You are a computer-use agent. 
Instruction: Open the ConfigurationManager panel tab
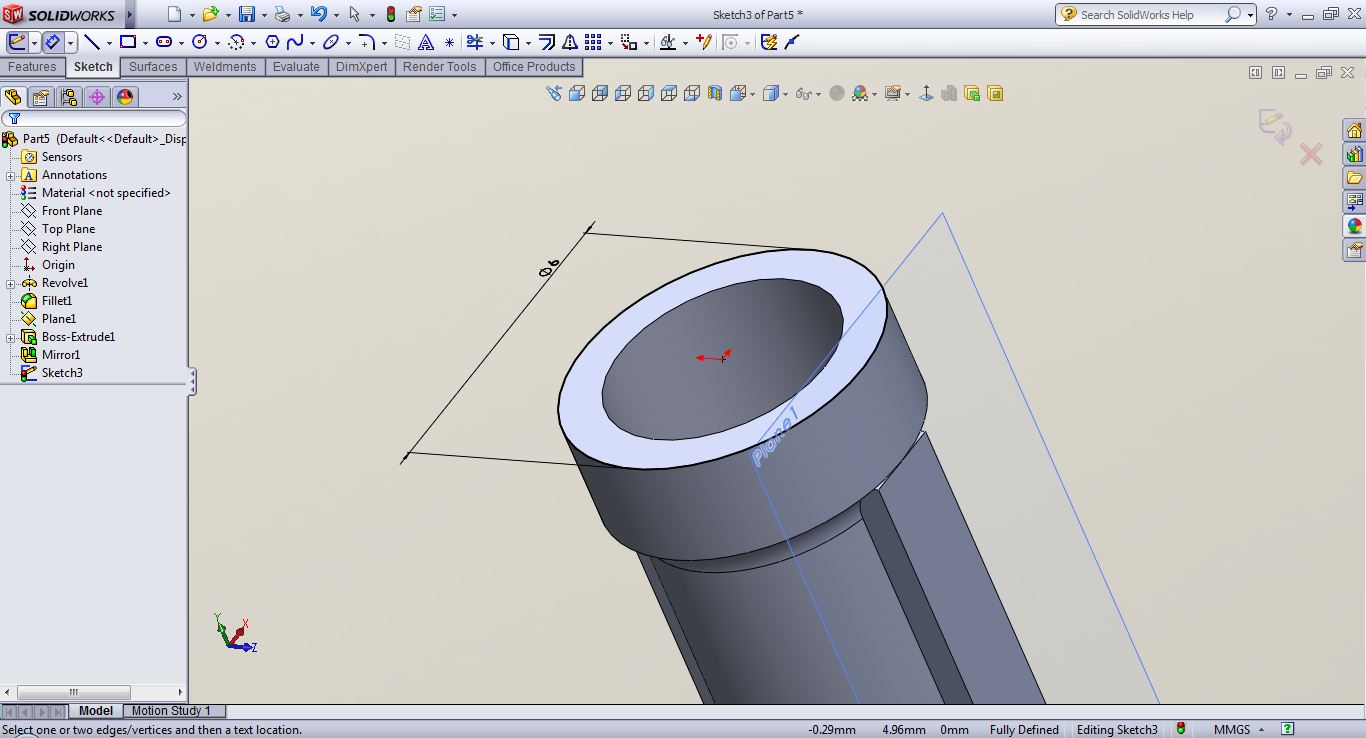[68, 97]
